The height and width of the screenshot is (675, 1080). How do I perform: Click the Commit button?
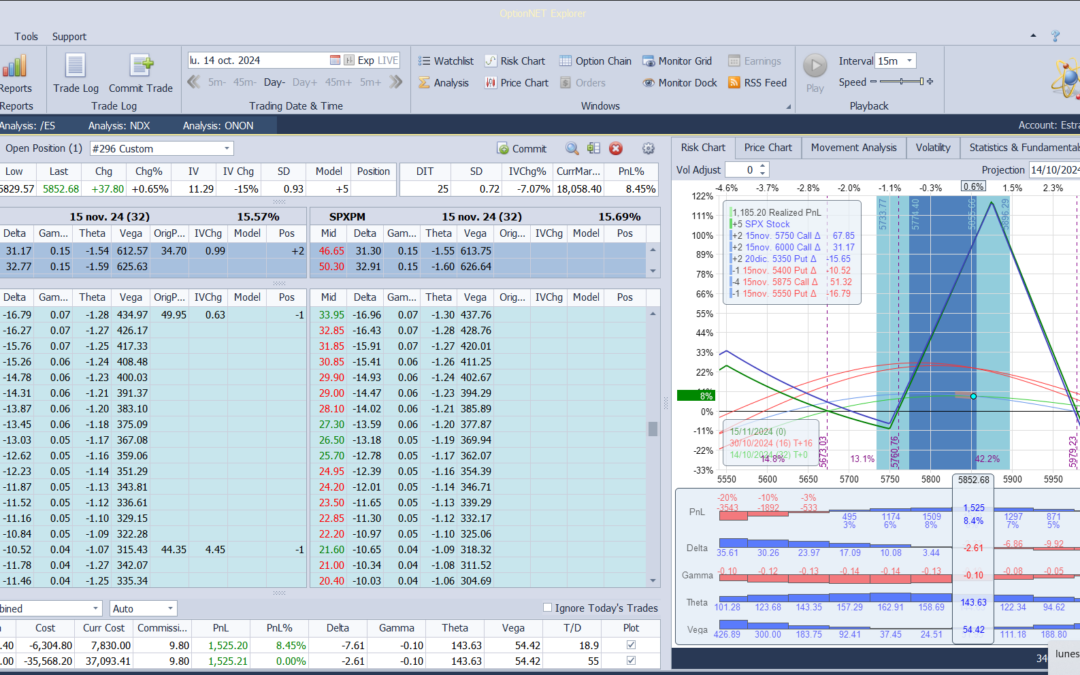point(521,148)
